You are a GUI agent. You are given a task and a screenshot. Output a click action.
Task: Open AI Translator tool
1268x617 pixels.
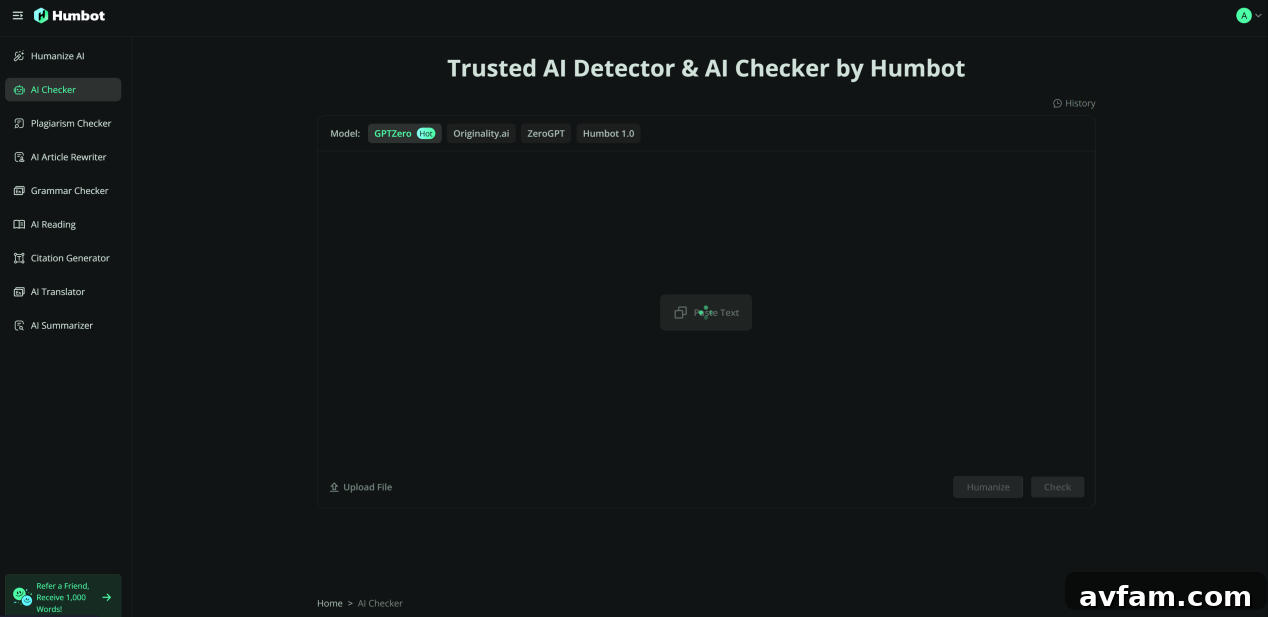63,292
